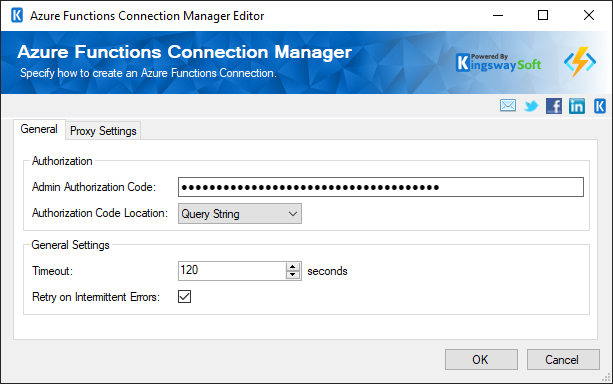
Task: Click the 'Authorization Code Location:' label
Action: (100, 213)
